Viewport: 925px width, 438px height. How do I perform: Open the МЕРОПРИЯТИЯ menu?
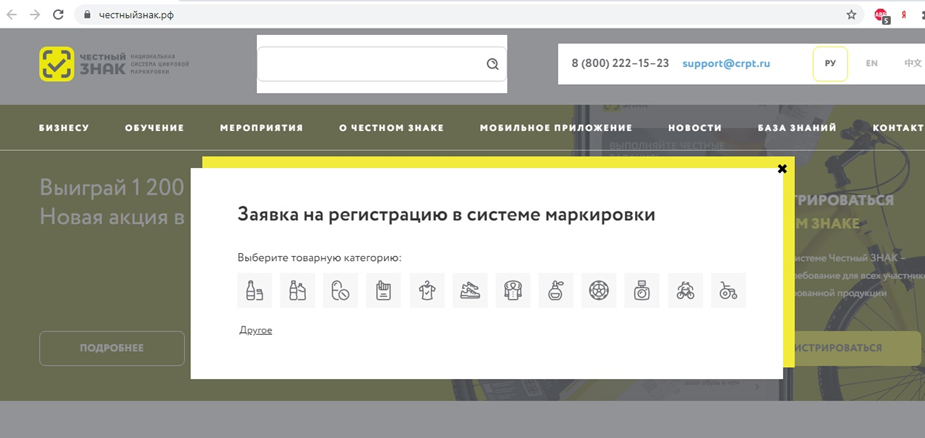pos(261,128)
